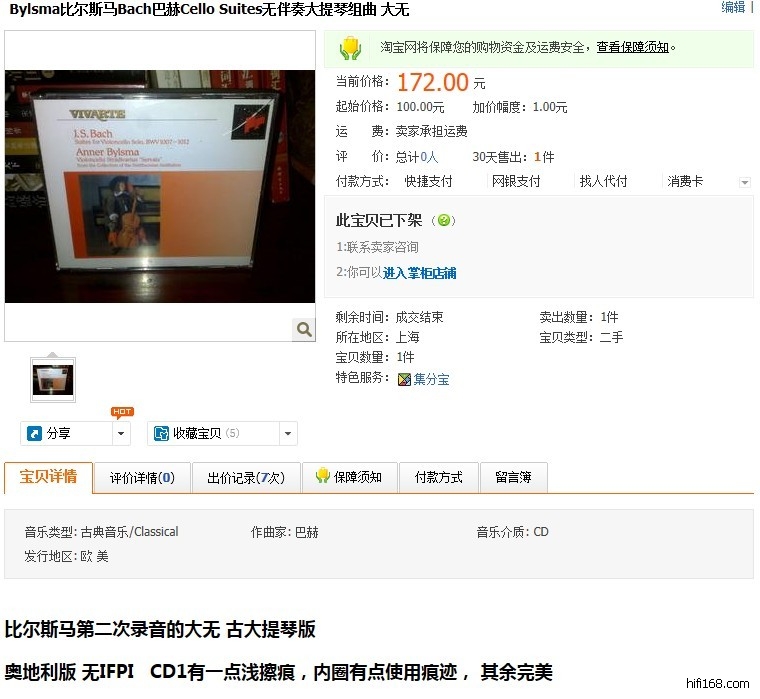This screenshot has width=760, height=699.
Task: Click the favorite icon beside 收藏宝贝
Action: [161, 433]
